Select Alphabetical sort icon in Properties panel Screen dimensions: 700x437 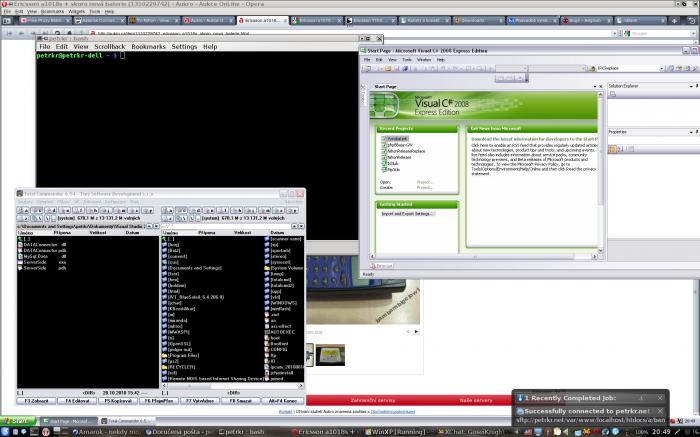(x=621, y=149)
